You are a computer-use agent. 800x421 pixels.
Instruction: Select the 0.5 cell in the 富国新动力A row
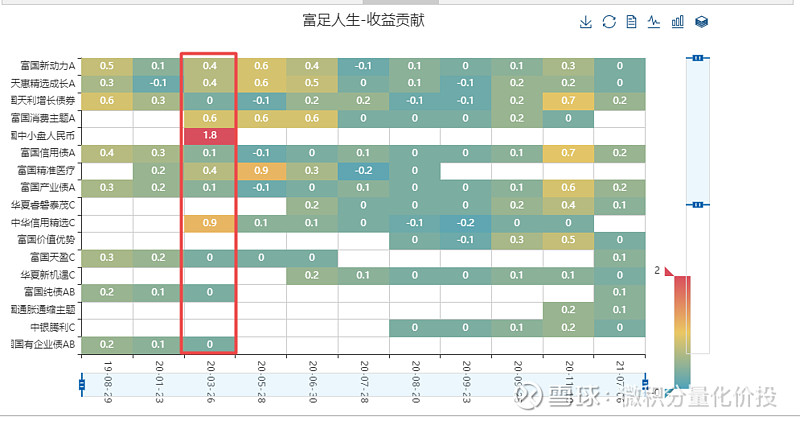pos(107,66)
